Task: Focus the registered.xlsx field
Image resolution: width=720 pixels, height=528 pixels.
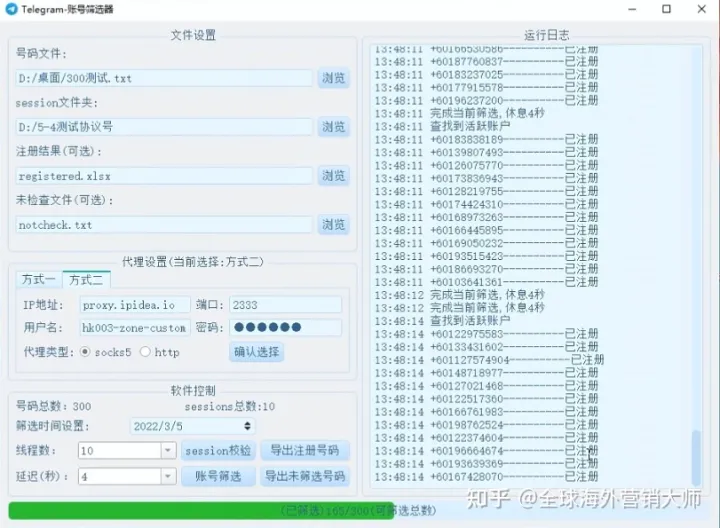Action: point(164,176)
